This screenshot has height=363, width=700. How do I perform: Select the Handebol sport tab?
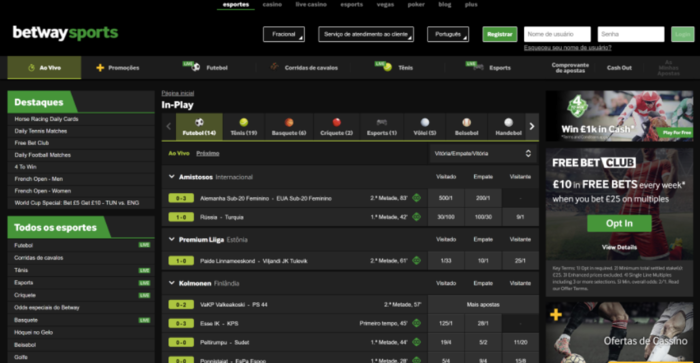(508, 126)
